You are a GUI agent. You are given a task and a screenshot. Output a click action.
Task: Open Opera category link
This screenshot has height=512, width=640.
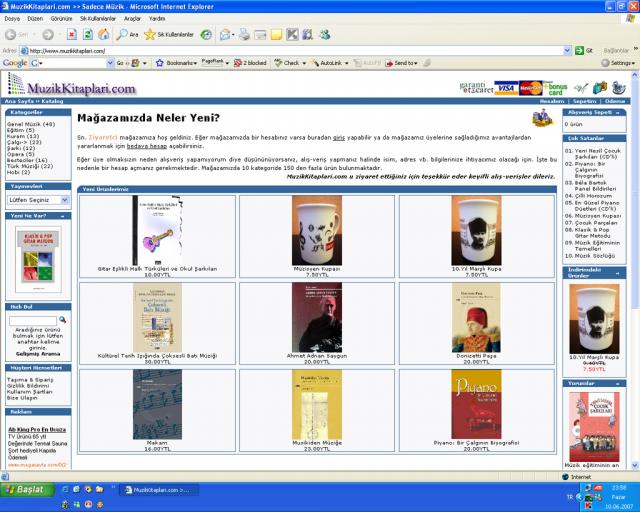pyautogui.click(x=20, y=154)
